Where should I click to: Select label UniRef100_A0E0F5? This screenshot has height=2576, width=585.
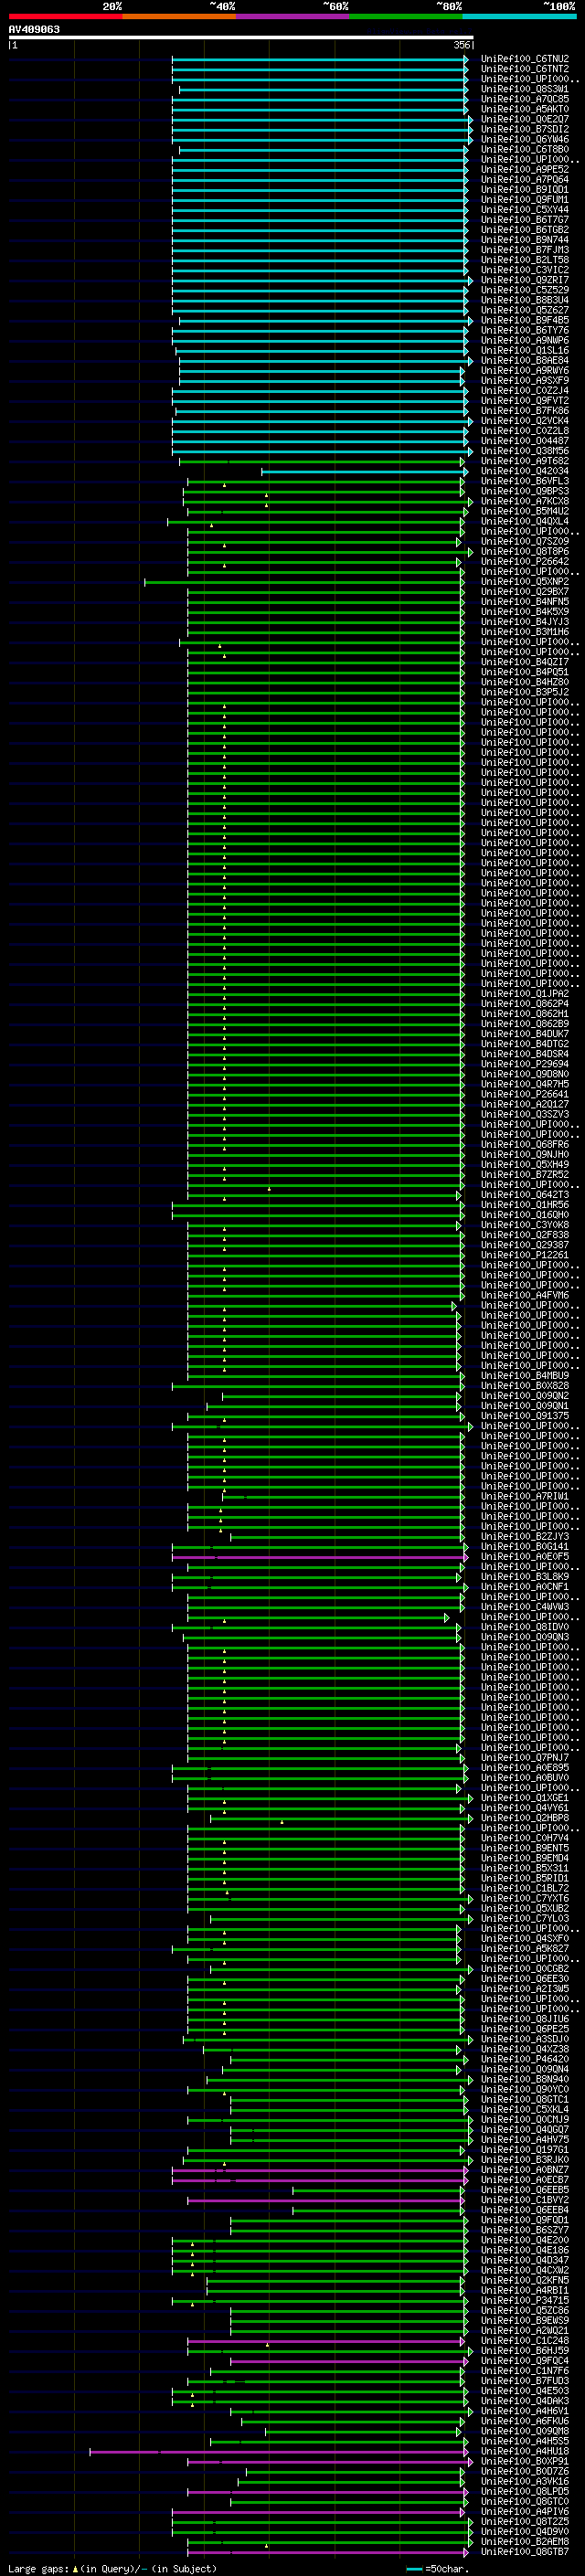pos(524,1556)
